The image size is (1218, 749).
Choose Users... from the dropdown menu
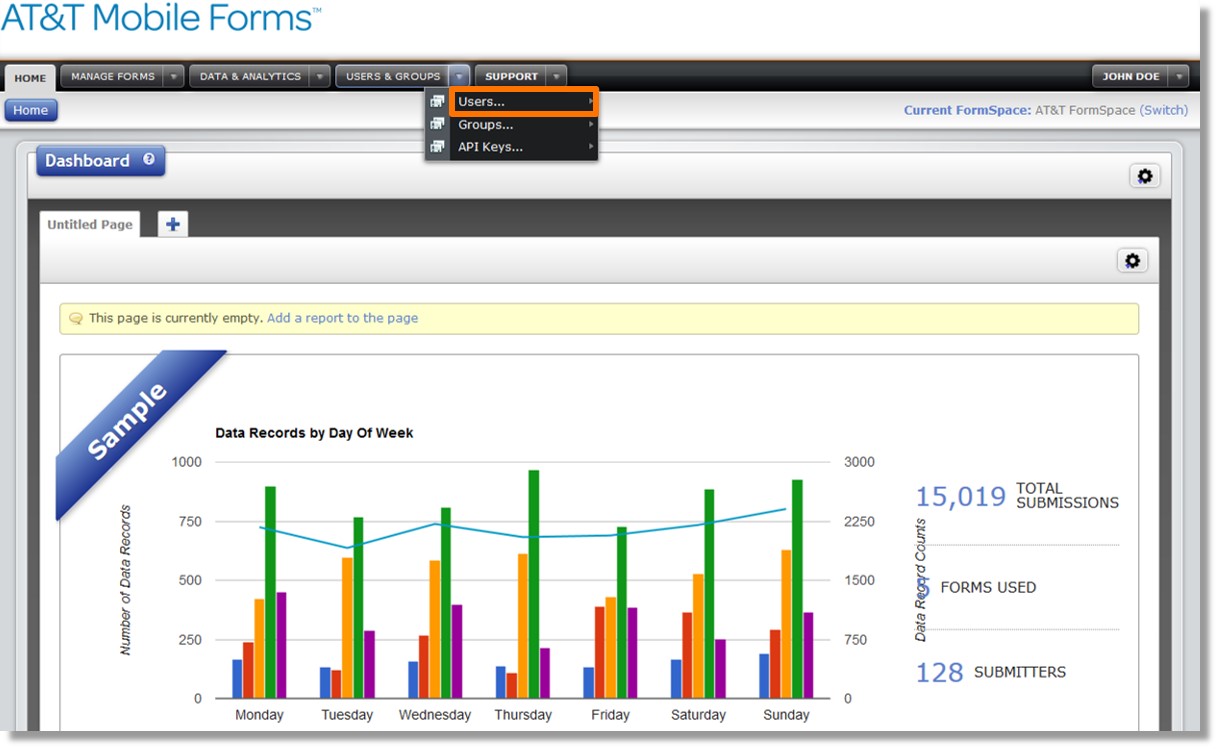[x=524, y=101]
